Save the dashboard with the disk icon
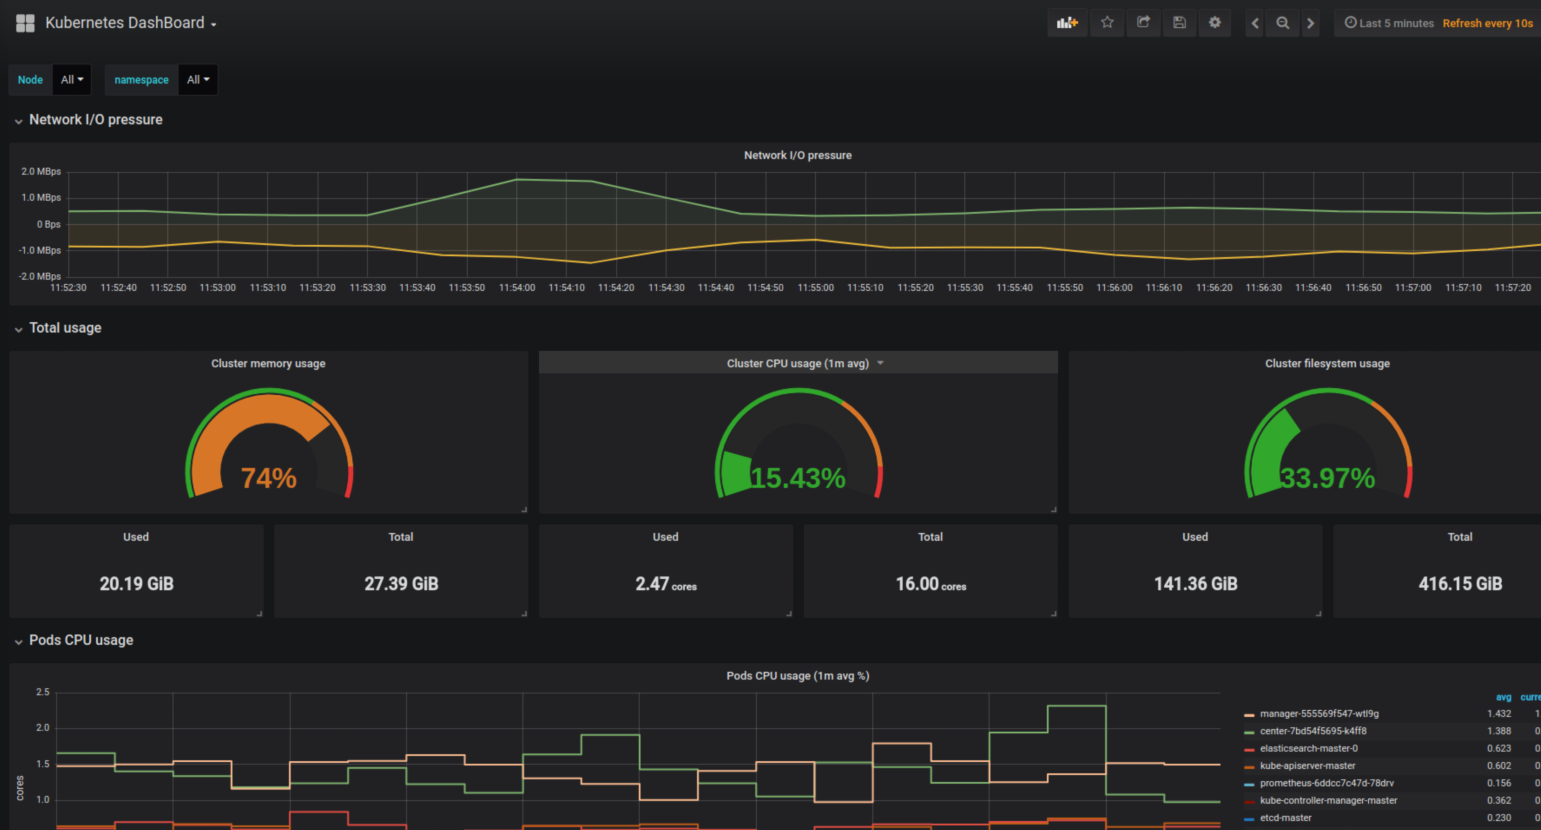Viewport: 1541px width, 830px height. (1179, 23)
